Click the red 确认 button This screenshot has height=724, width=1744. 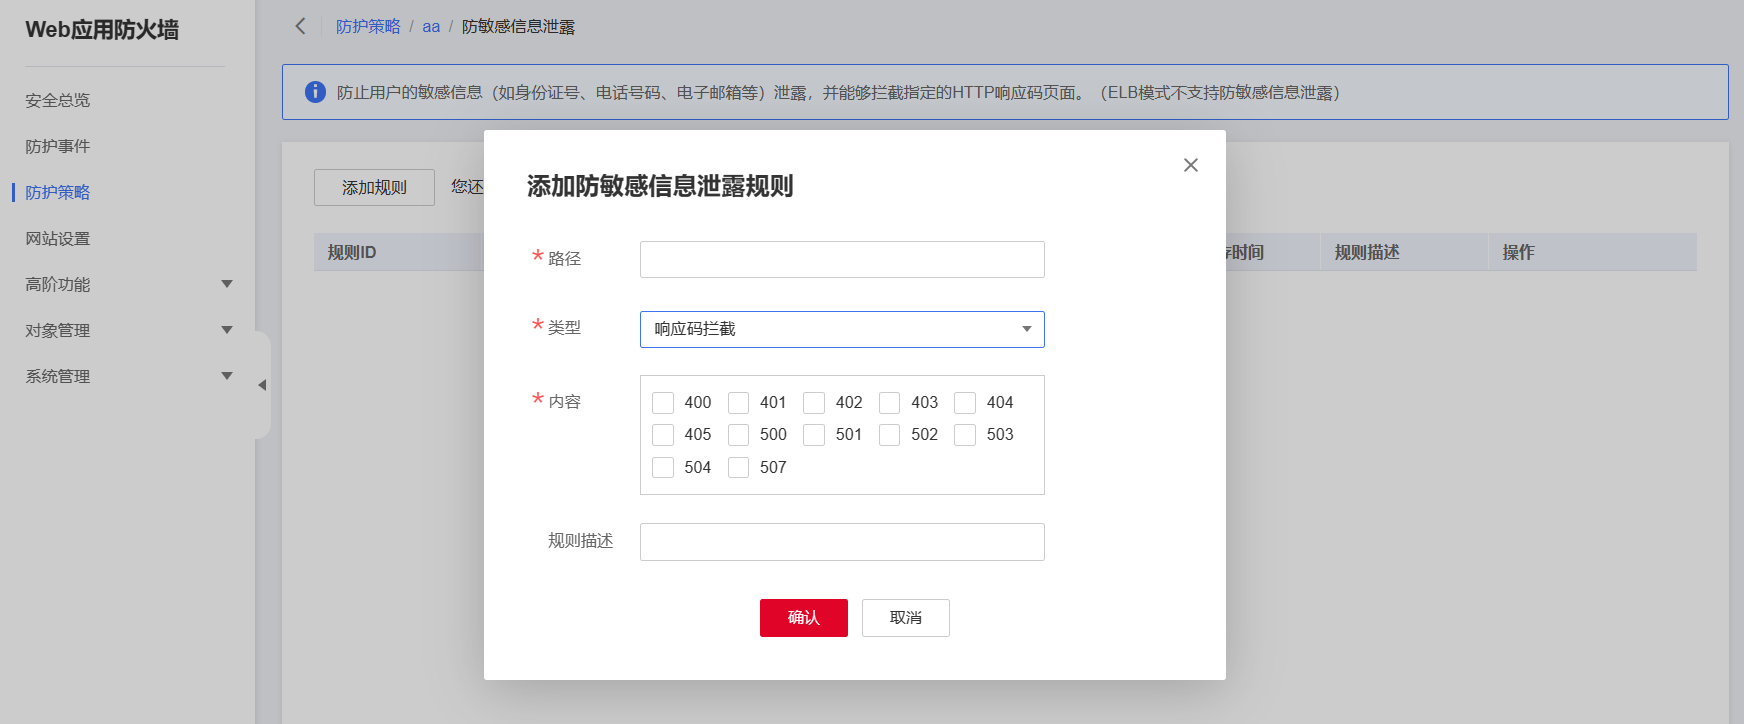pos(803,618)
